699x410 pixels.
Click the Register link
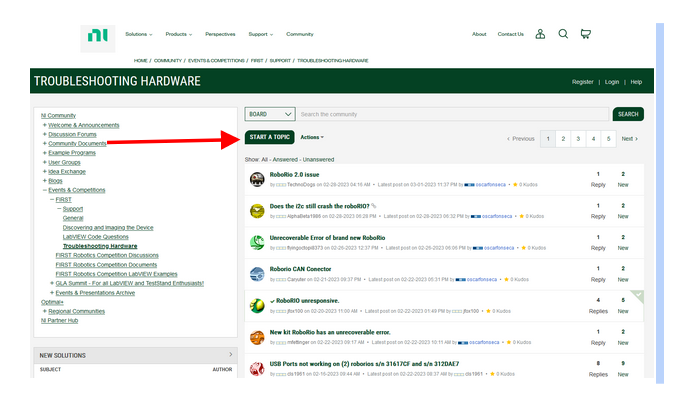point(583,82)
